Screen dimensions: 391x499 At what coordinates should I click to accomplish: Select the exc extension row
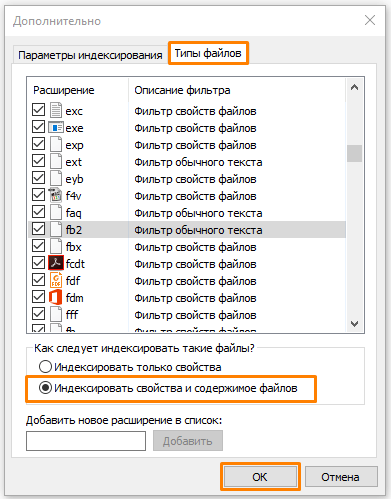coord(187,111)
